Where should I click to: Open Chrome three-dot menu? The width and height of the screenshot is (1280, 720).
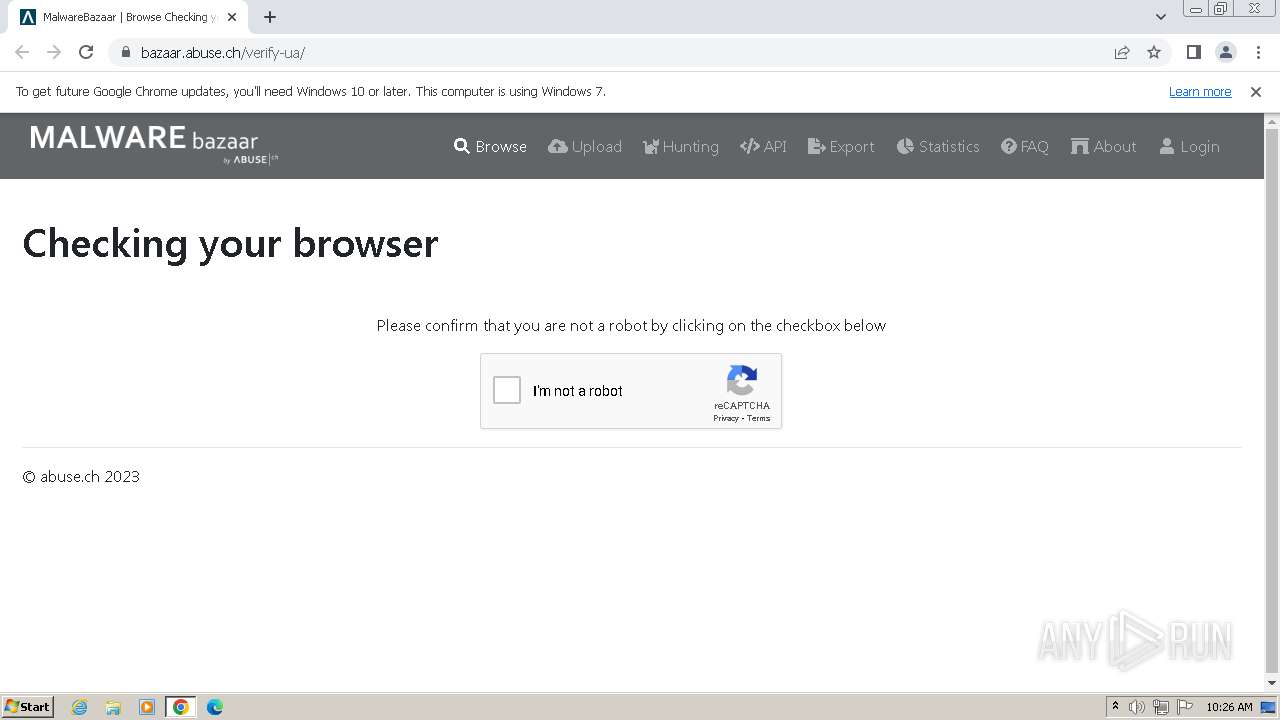[1258, 52]
